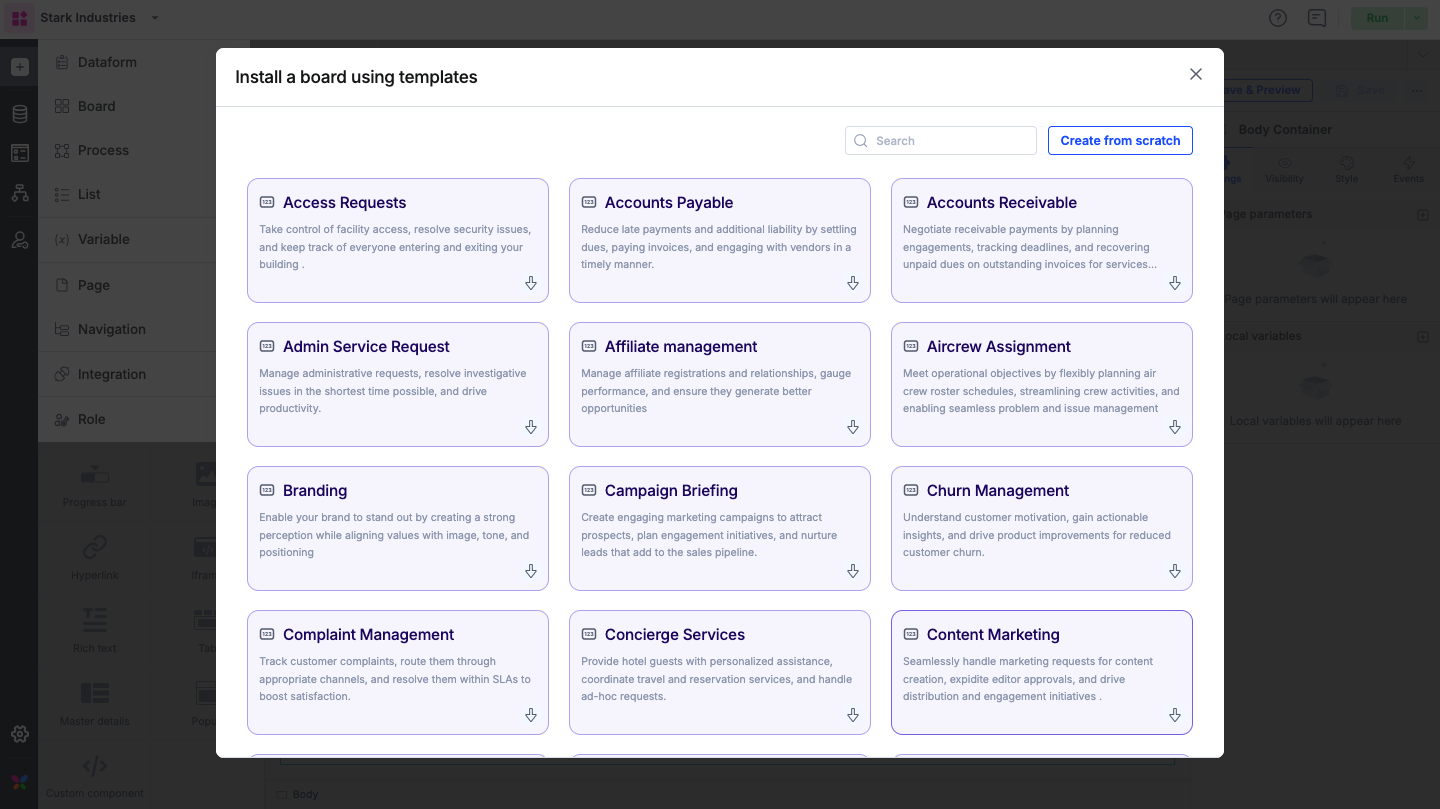Click install arrow on Branding card
Viewport: 1440px width, 809px height.
point(531,572)
